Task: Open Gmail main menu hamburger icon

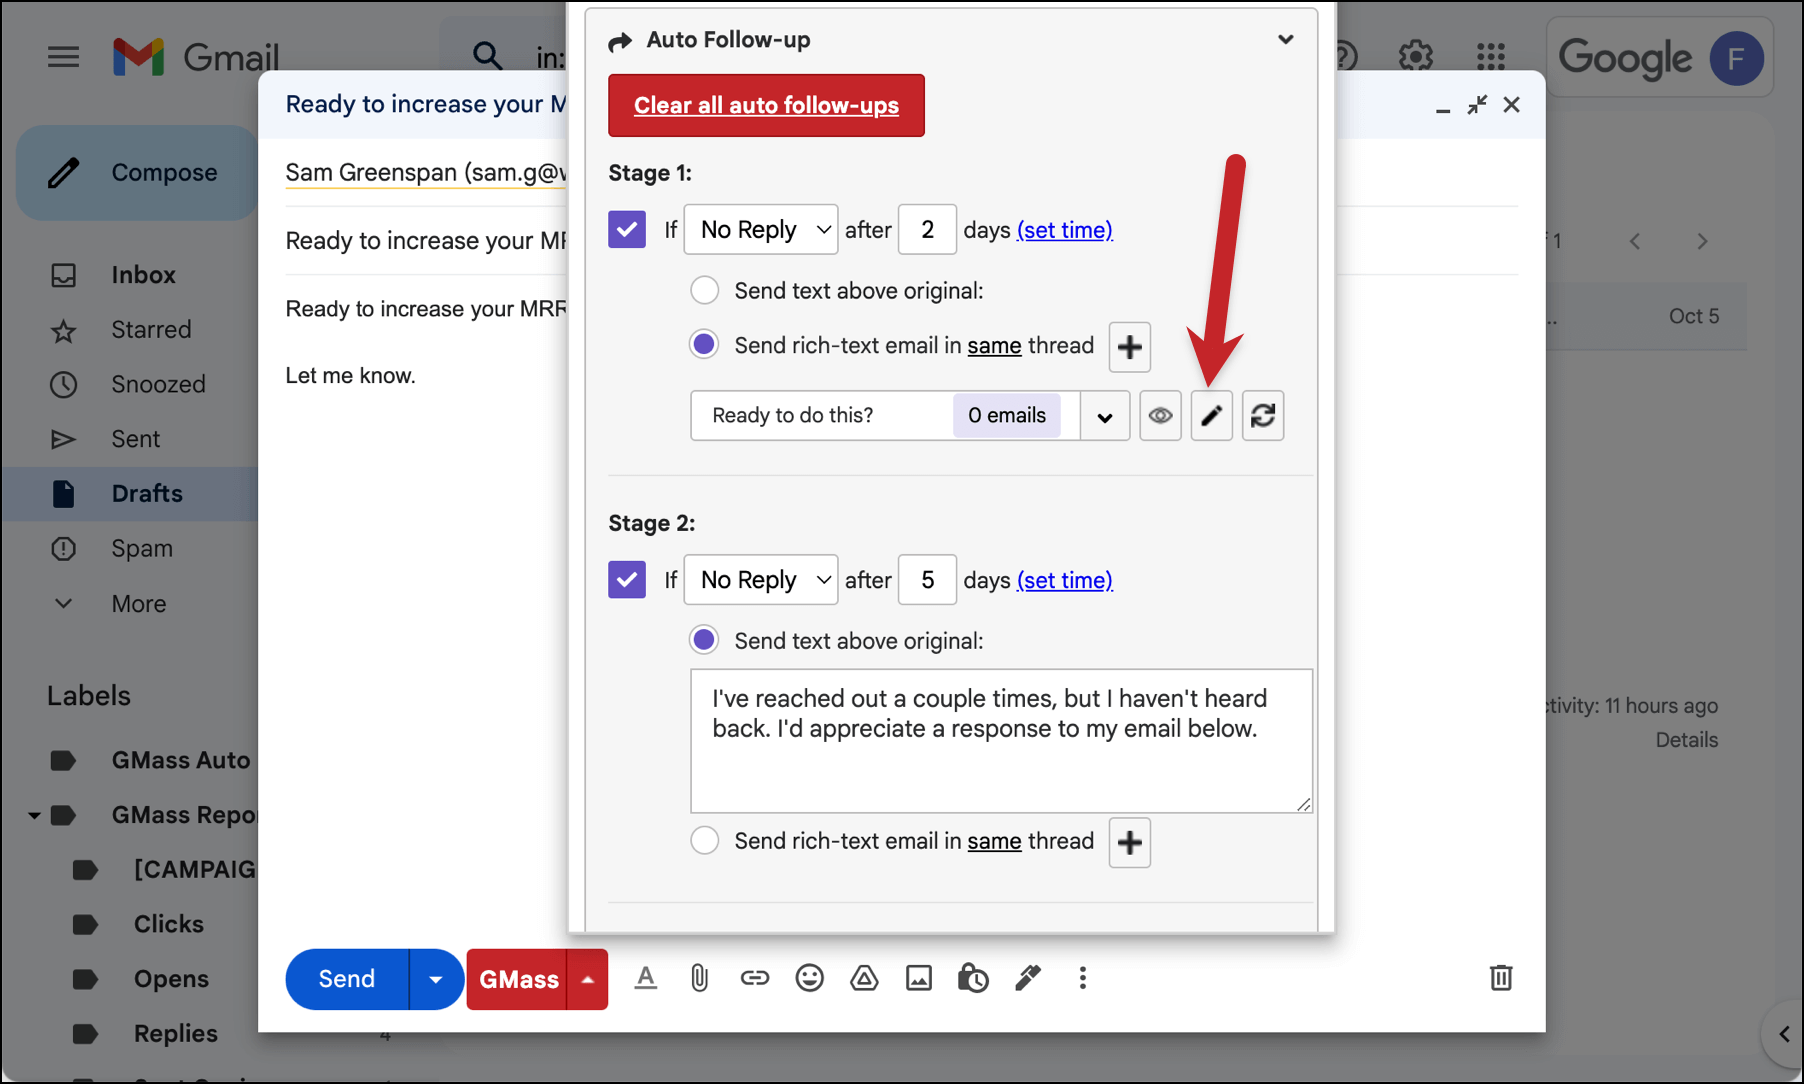Action: (x=63, y=57)
